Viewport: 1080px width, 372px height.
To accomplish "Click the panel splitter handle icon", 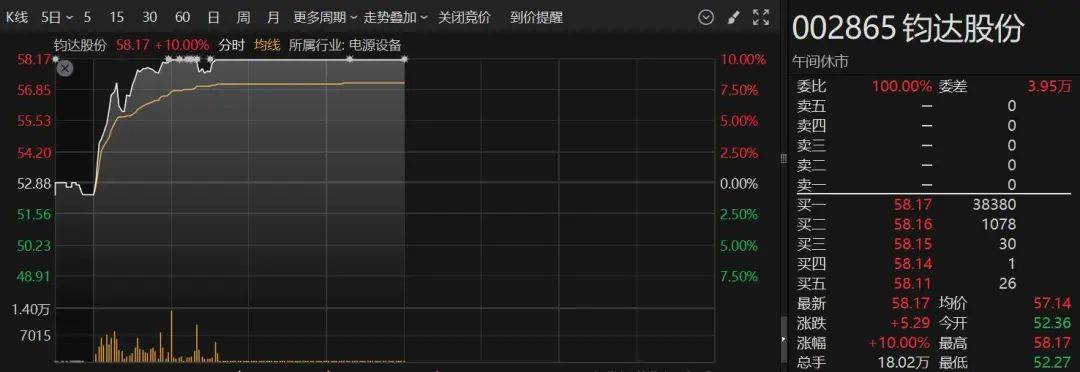I will click(783, 158).
